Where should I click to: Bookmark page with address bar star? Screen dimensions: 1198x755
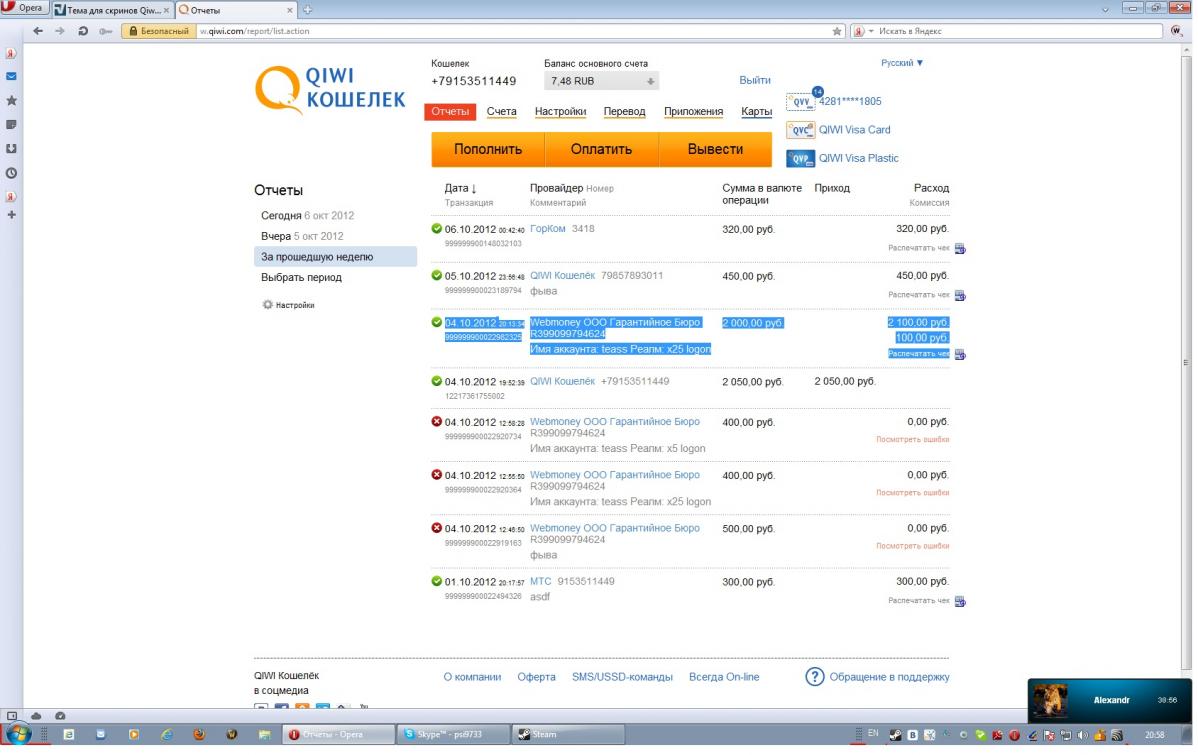(x=837, y=31)
